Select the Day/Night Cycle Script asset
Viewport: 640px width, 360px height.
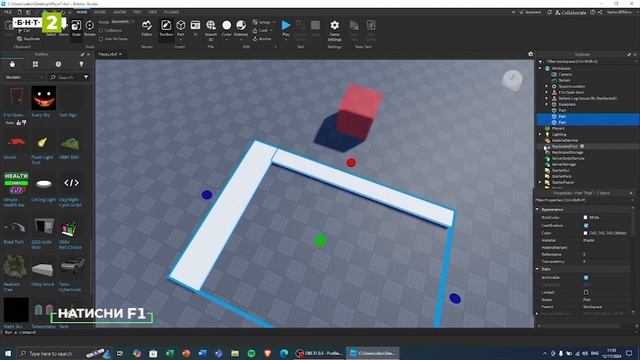click(x=71, y=189)
